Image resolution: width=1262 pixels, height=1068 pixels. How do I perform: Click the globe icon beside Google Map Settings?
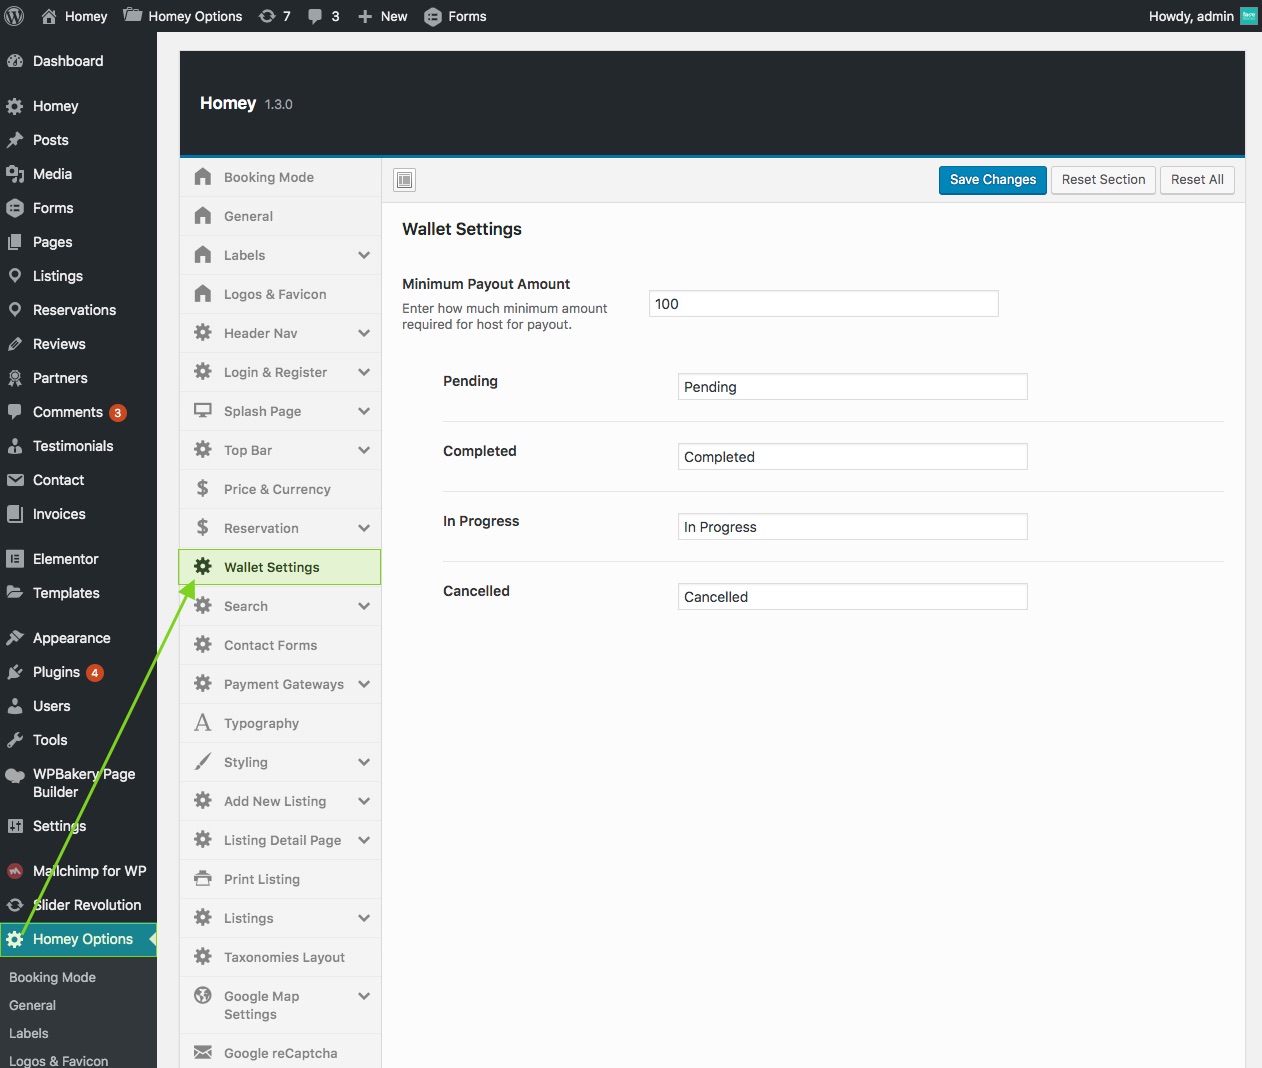[203, 996]
